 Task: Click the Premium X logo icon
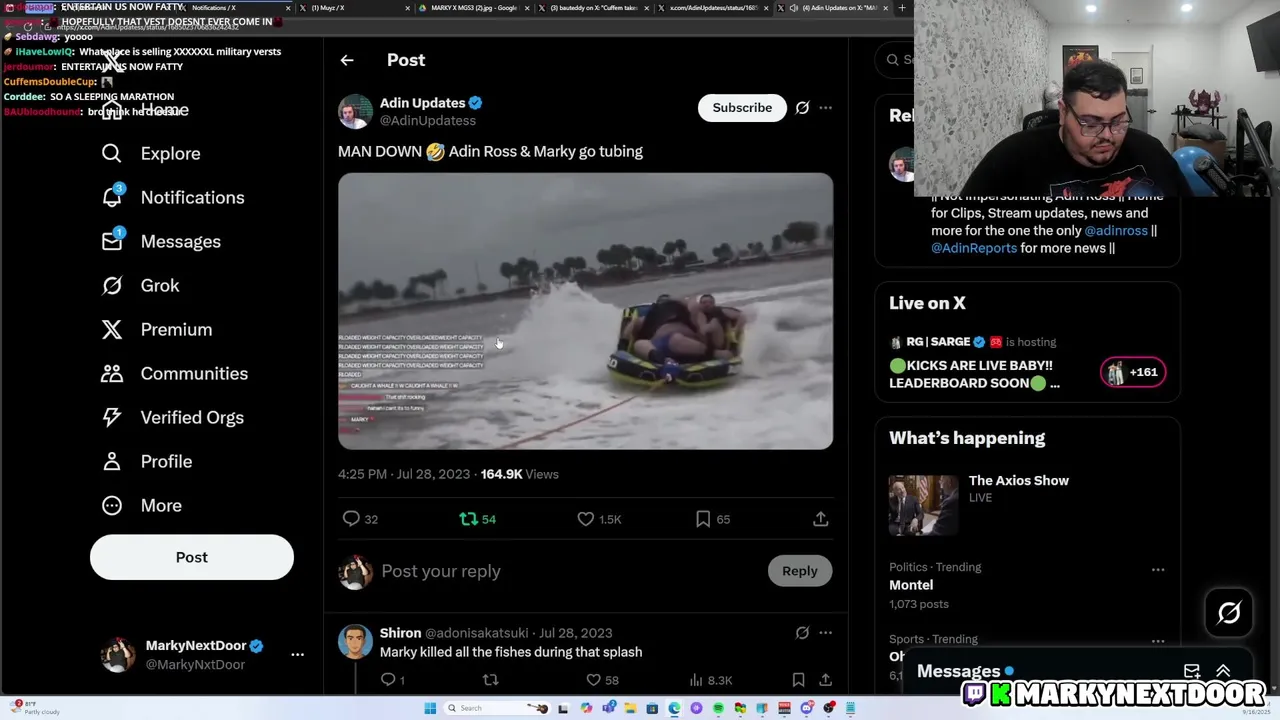112,329
